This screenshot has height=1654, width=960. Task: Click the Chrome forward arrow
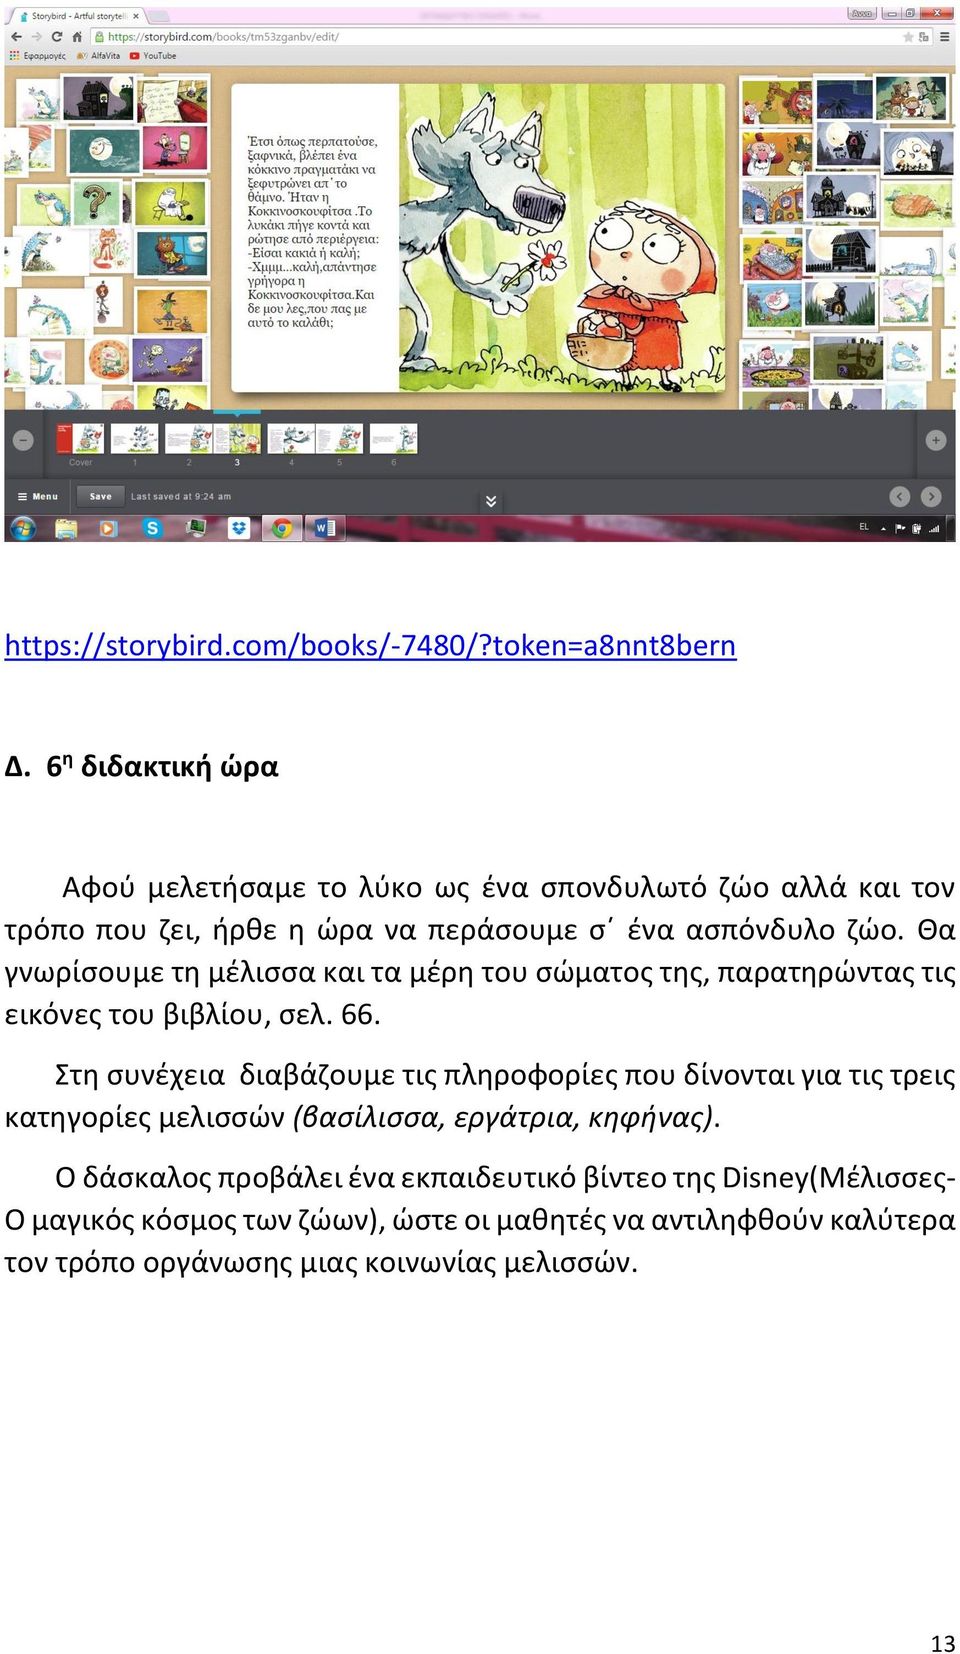[x=36, y=36]
